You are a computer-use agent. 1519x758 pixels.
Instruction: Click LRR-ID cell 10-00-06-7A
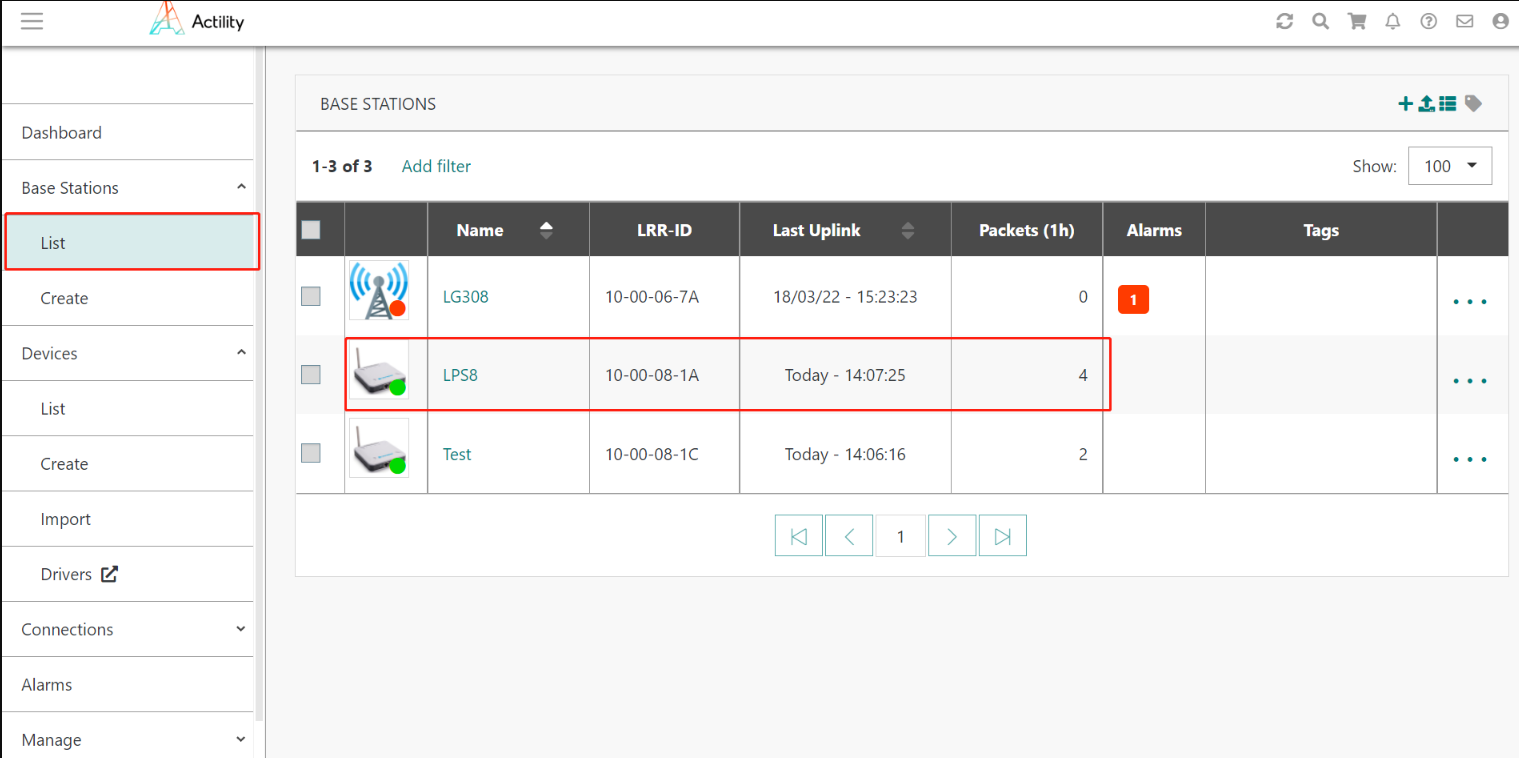click(652, 297)
